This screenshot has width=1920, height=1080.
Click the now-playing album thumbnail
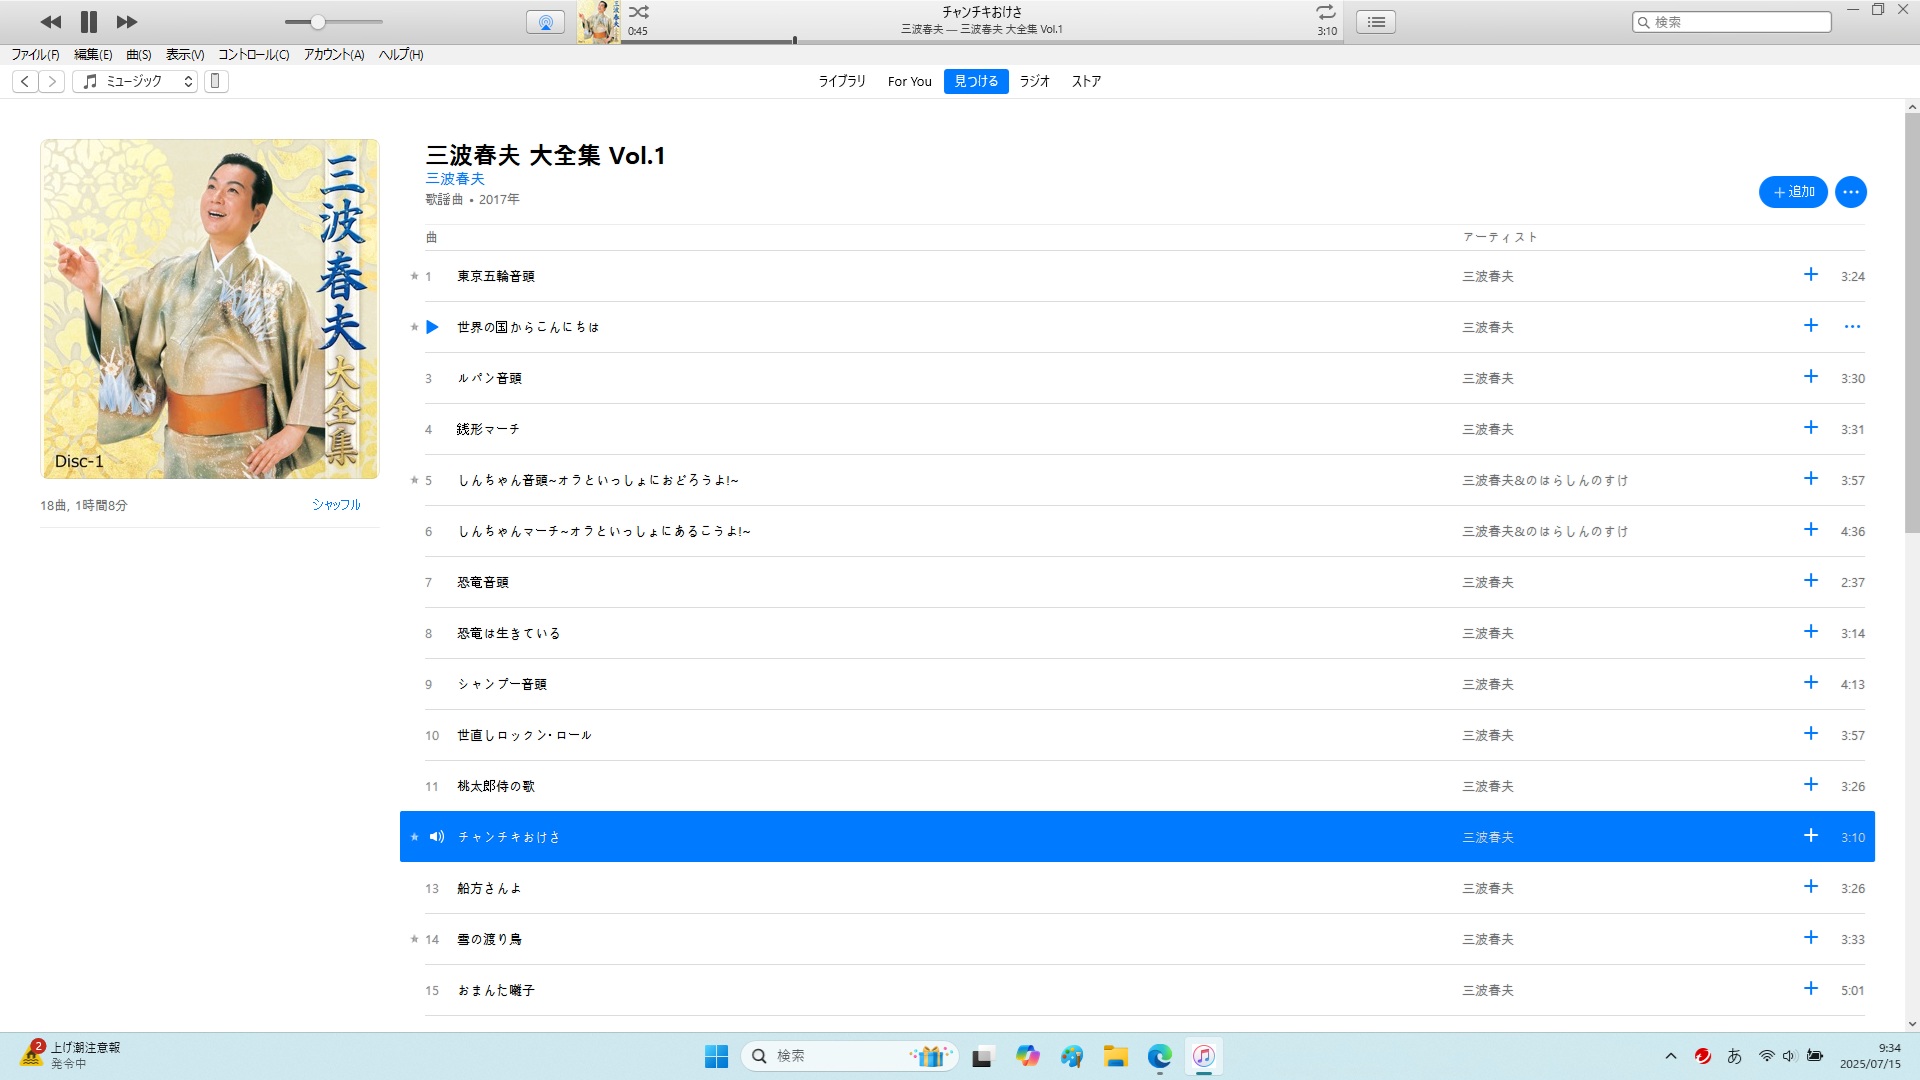coord(599,22)
